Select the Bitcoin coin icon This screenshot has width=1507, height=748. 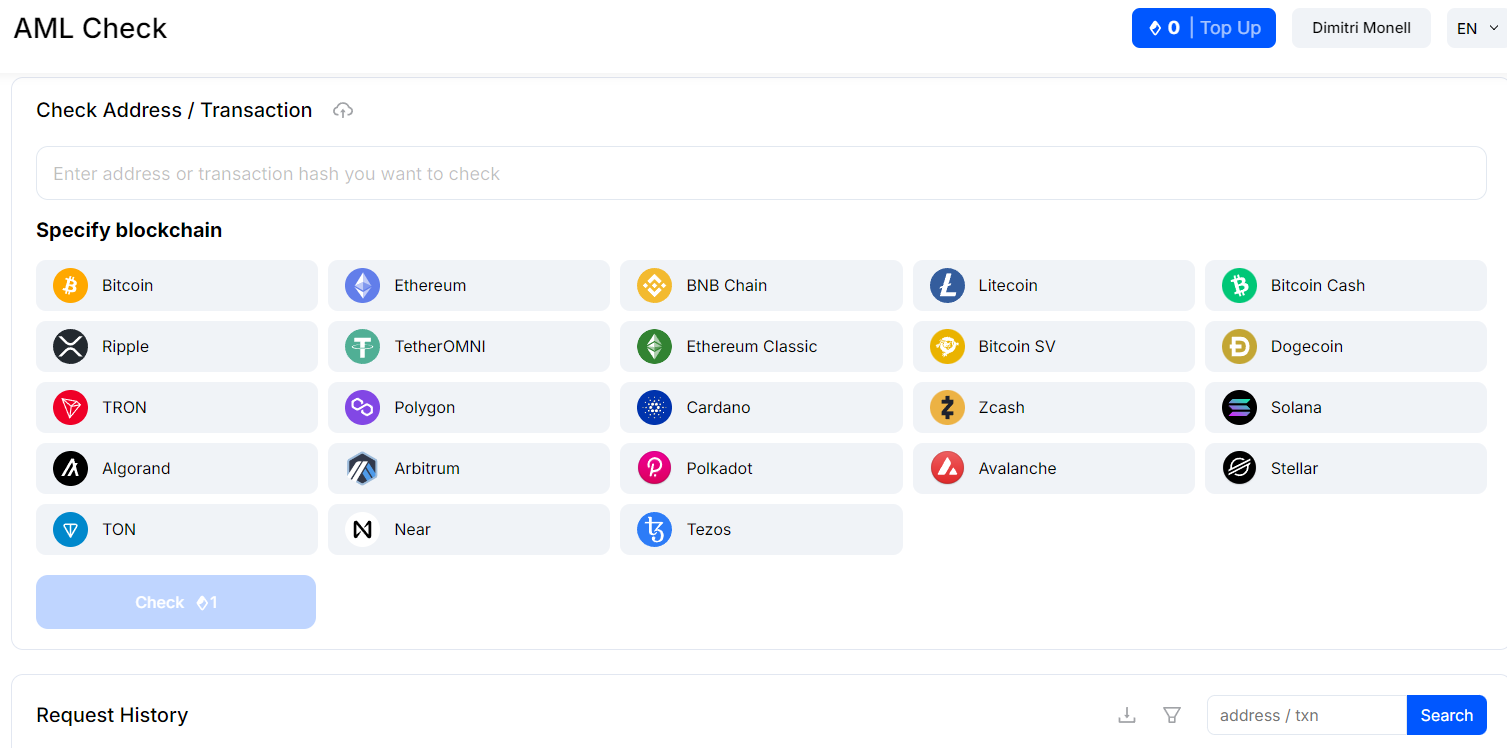[x=70, y=286]
